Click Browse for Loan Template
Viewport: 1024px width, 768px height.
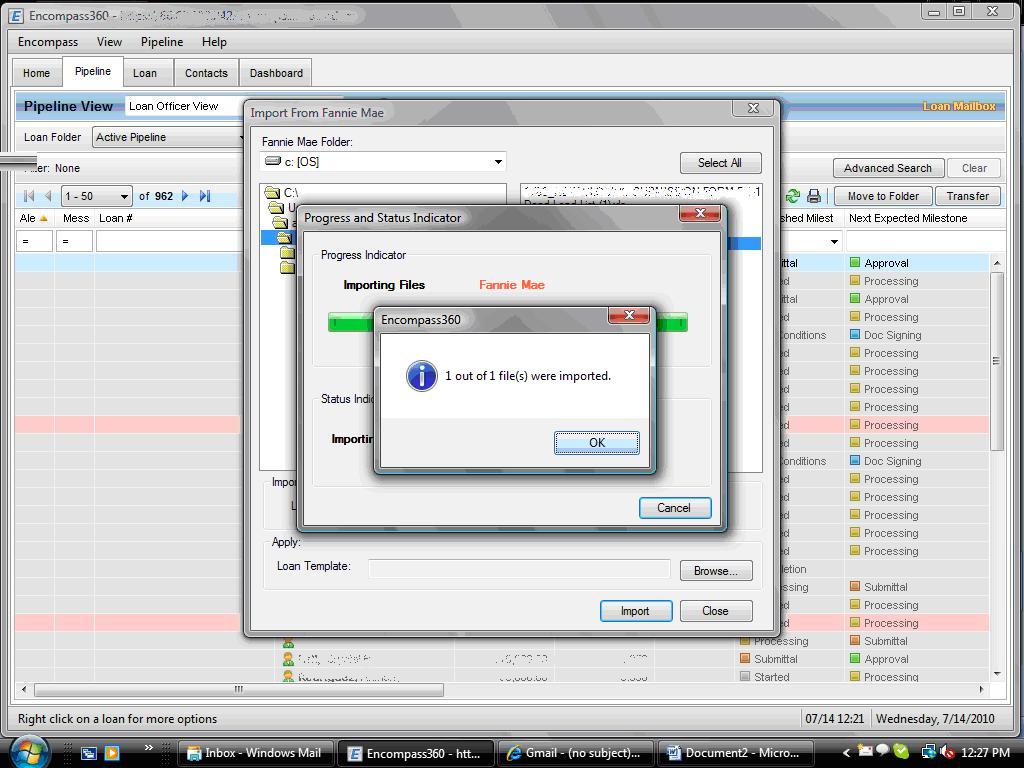(x=716, y=570)
